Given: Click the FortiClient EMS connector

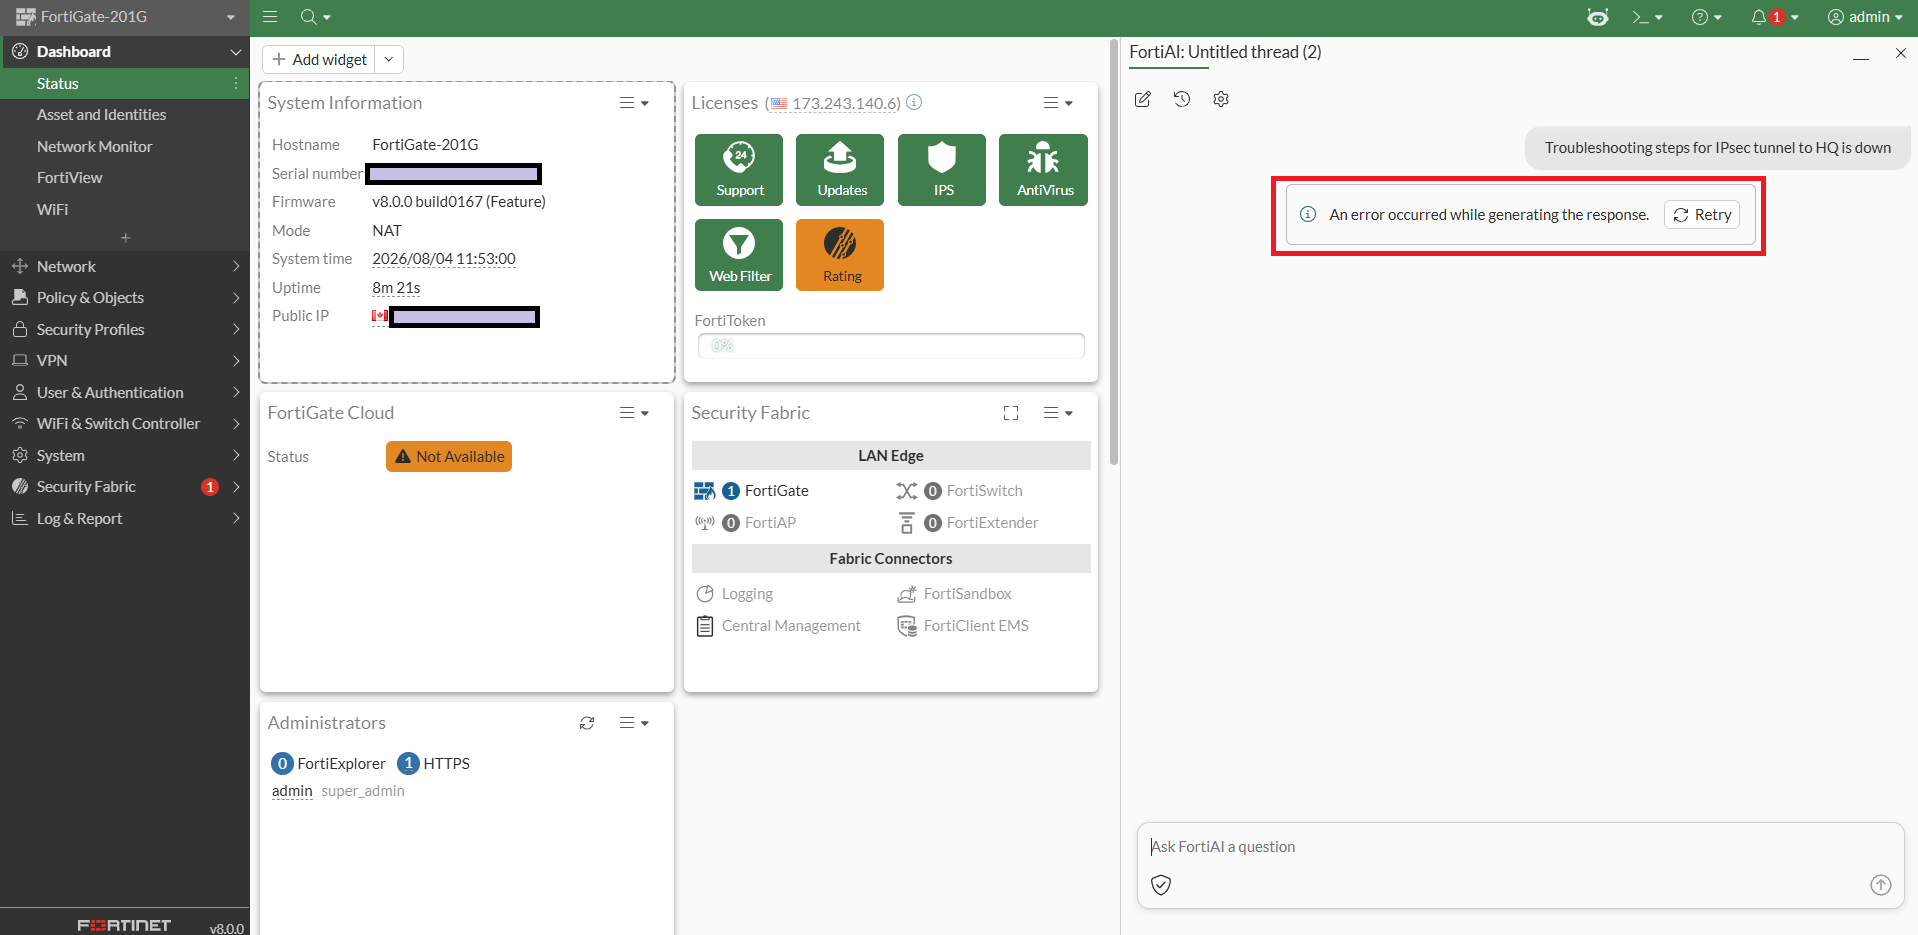Looking at the screenshot, I should click(963, 626).
